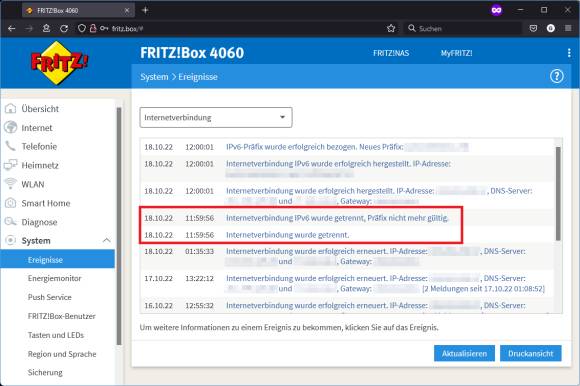Select Region und Sprache submenu item
The width and height of the screenshot is (580, 386).
tap(62, 354)
